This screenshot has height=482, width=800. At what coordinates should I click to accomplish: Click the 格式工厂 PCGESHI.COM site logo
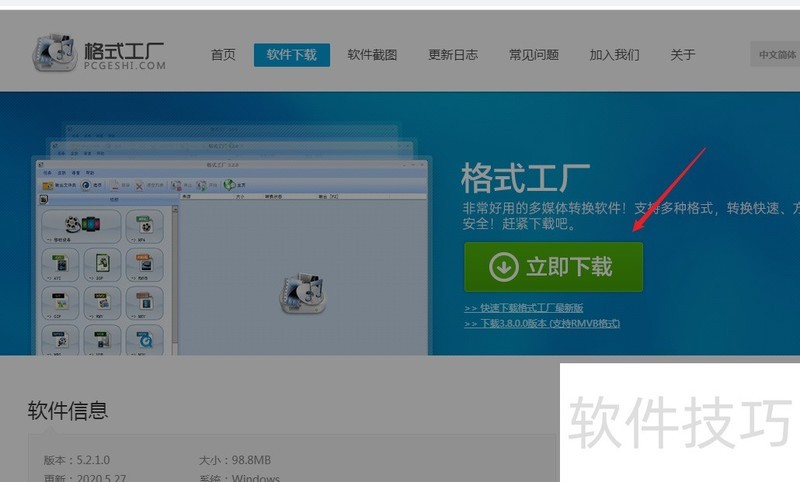point(99,53)
